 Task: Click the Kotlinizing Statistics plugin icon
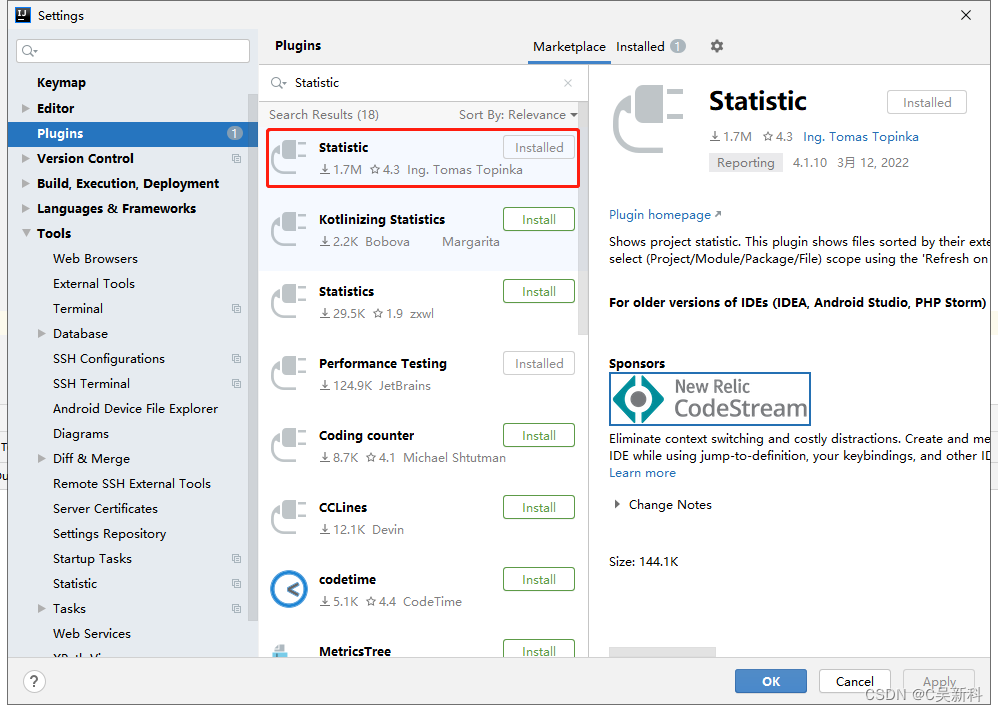point(289,230)
